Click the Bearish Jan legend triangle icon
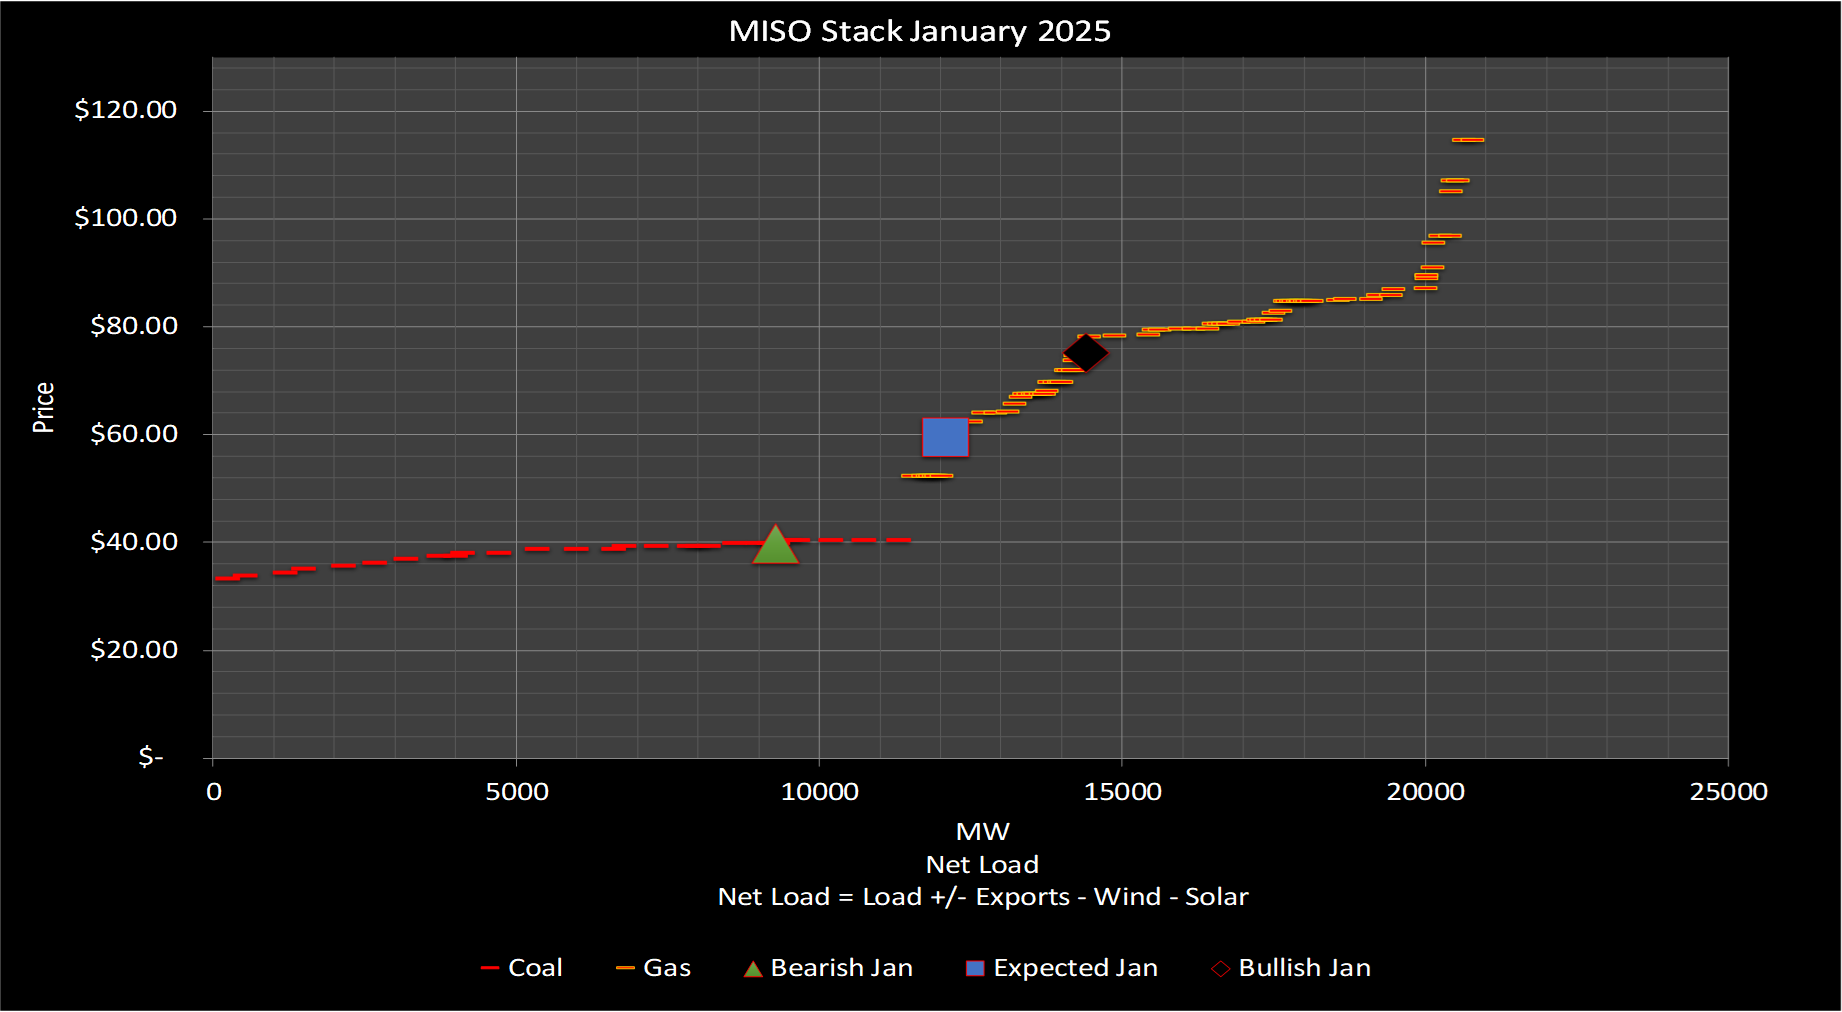The image size is (1842, 1012). point(753,969)
